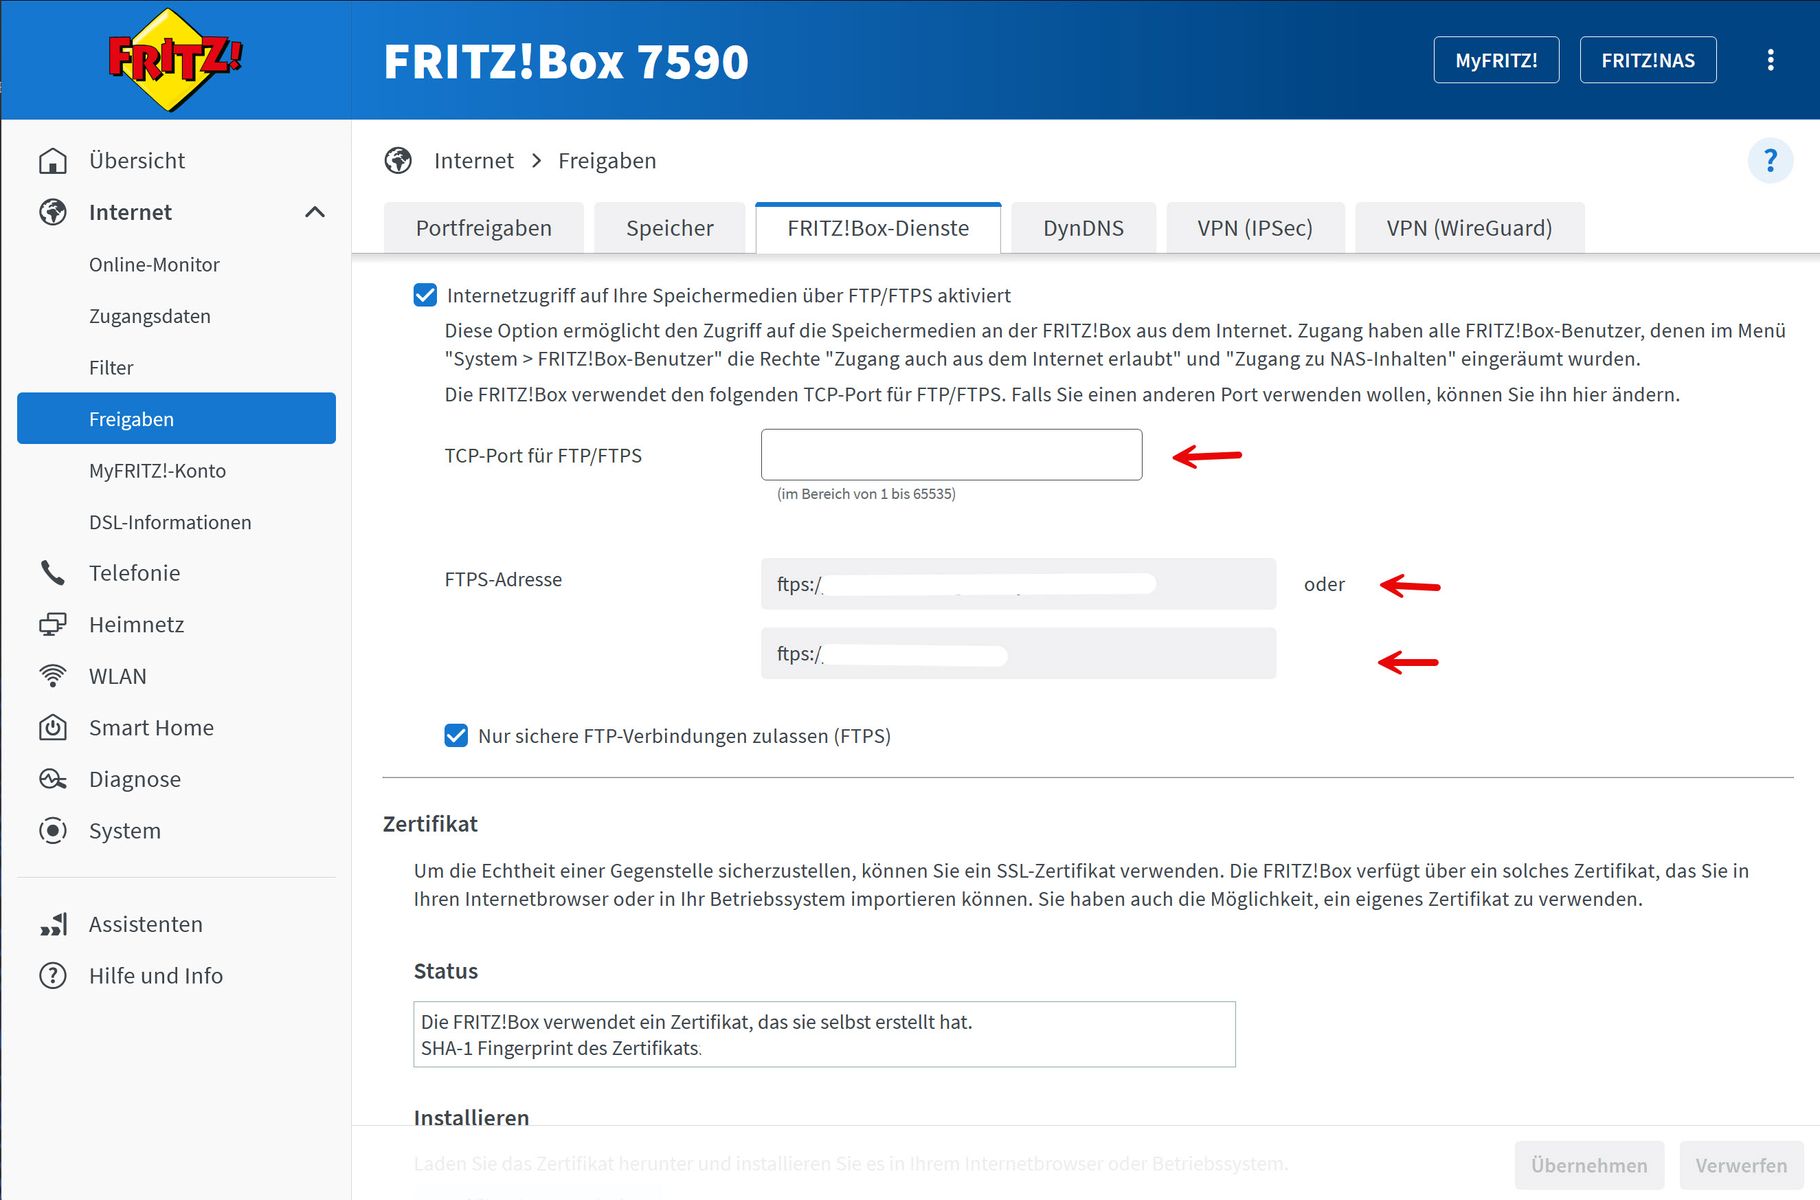The width and height of the screenshot is (1820, 1200).
Task: Uncheck Nur sichere FTP-Verbindungen zulassen
Action: (456, 736)
